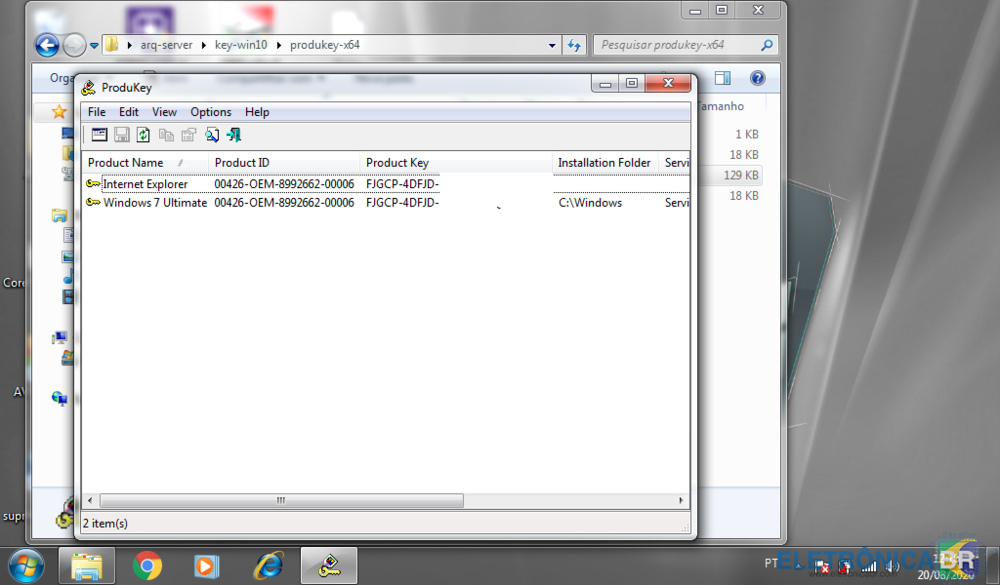Image resolution: width=1000 pixels, height=585 pixels.
Task: Select the Windows 7 Ultimate row
Action: pos(155,203)
